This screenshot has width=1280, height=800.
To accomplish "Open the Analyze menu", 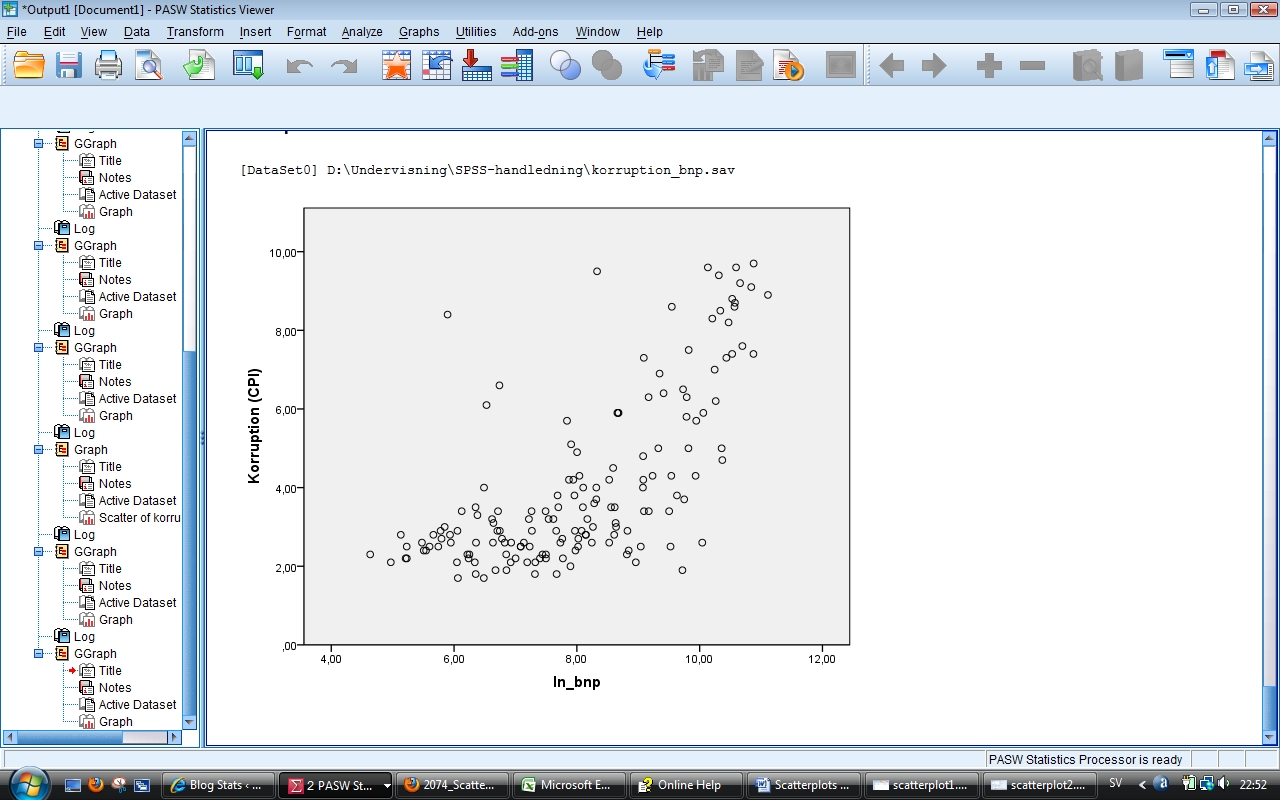I will click(361, 31).
